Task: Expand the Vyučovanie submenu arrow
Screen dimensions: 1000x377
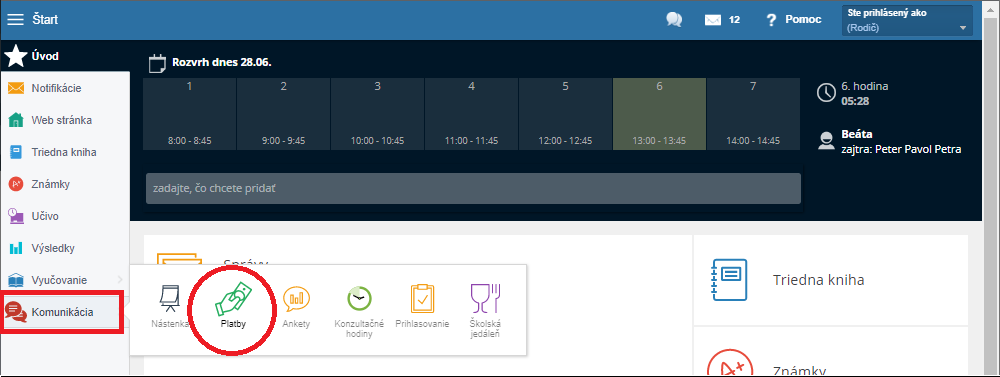Action: pyautogui.click(x=121, y=280)
